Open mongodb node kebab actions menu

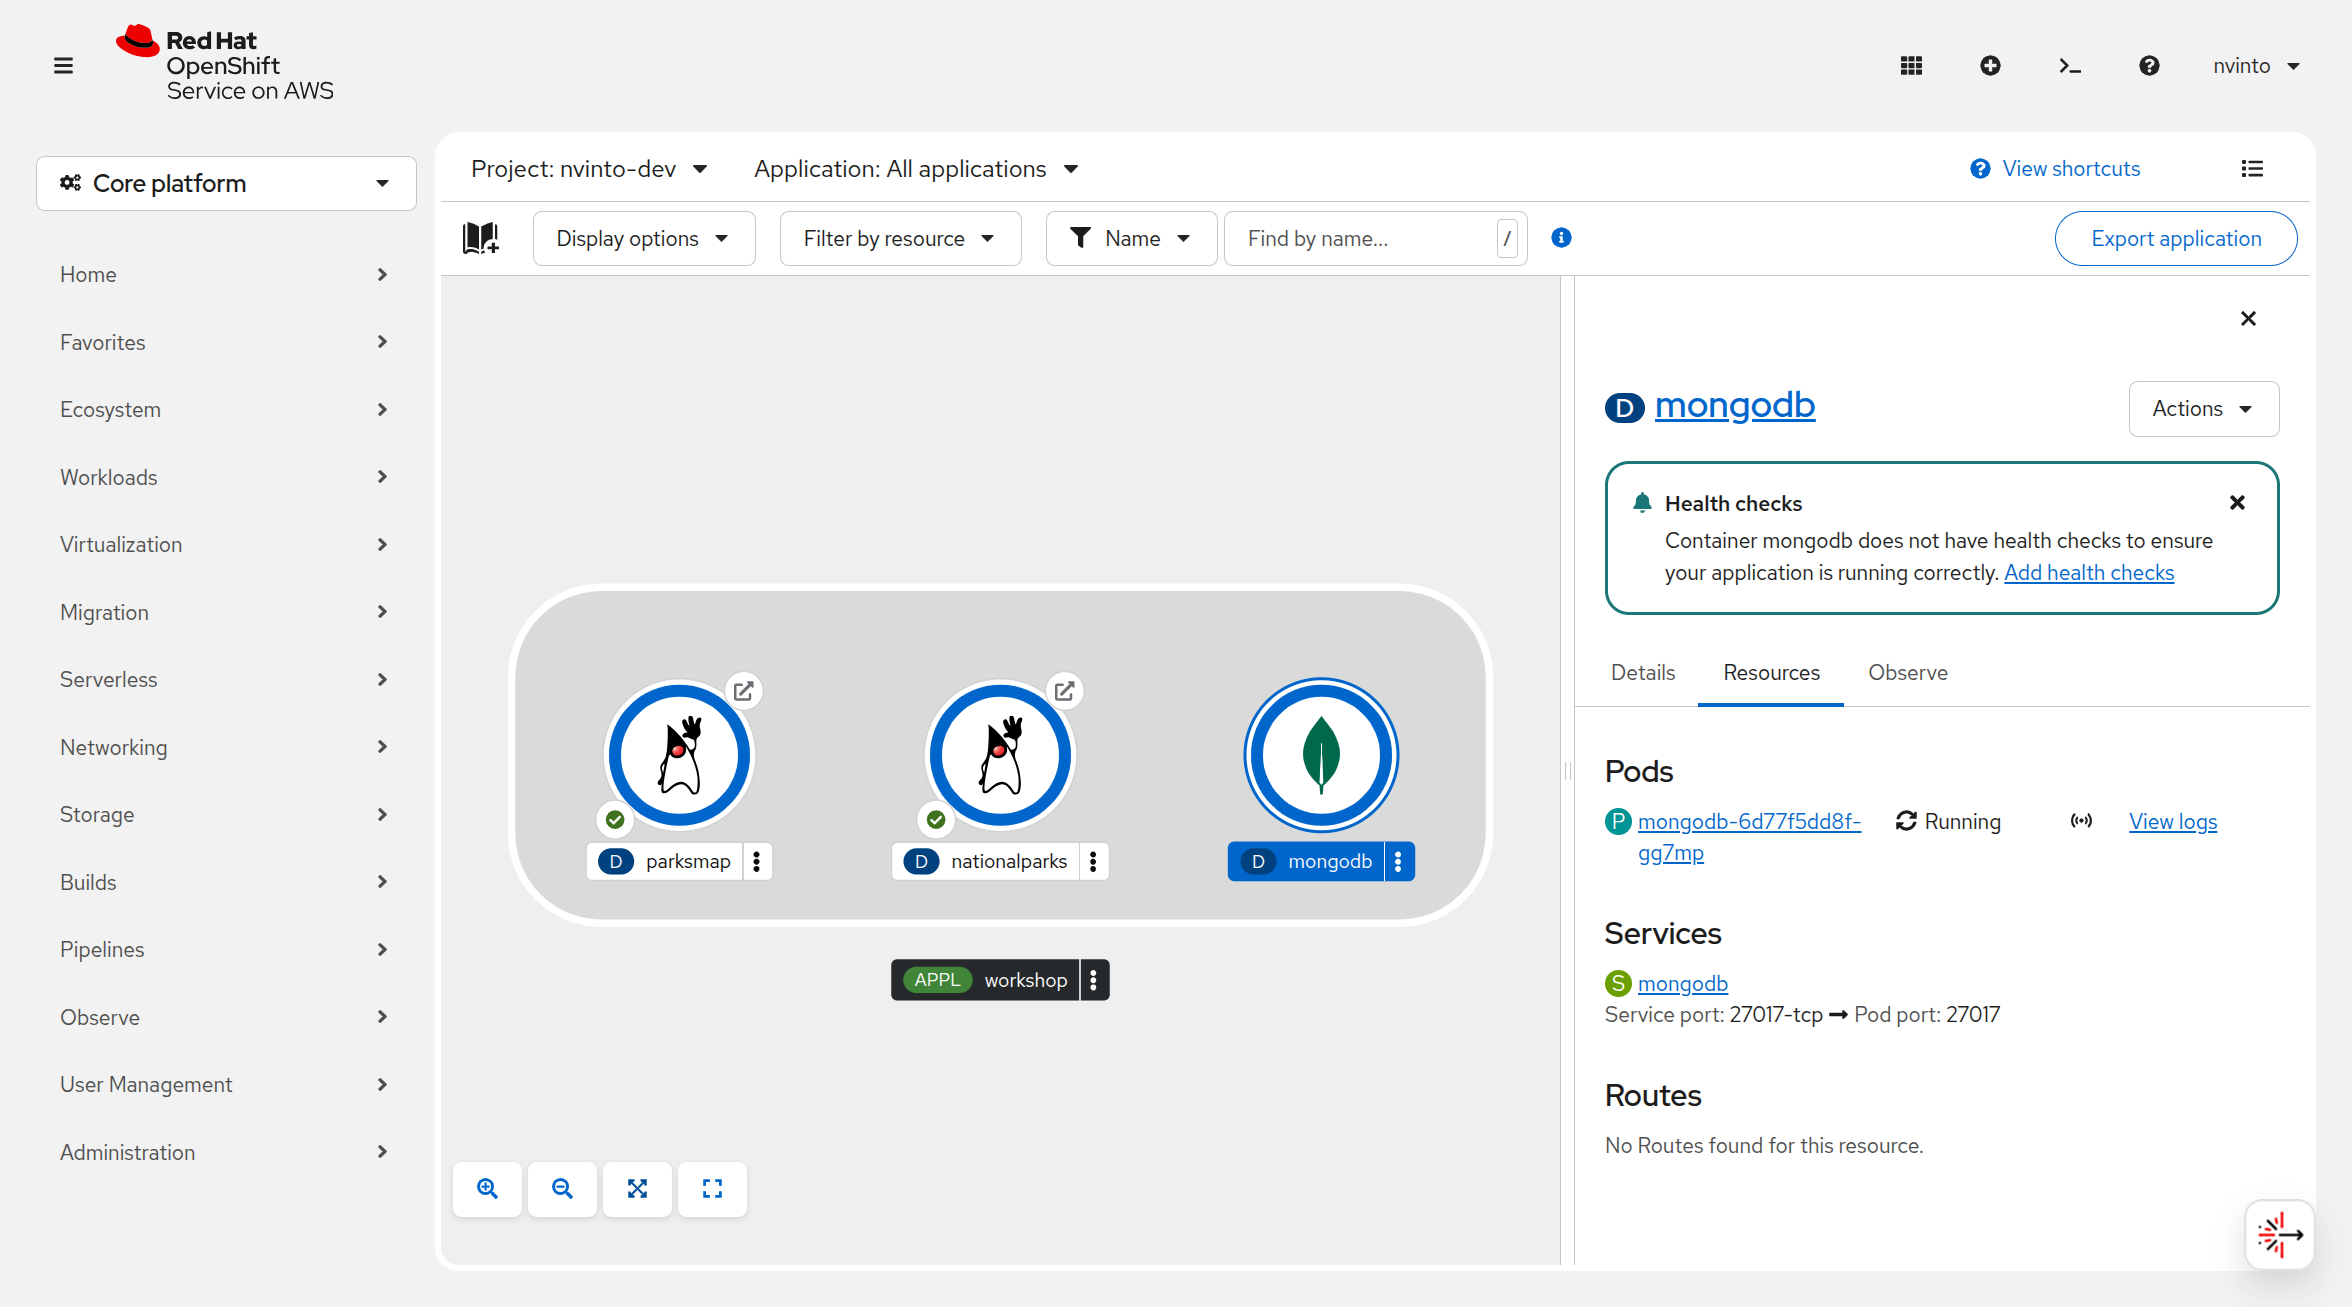click(x=1398, y=861)
